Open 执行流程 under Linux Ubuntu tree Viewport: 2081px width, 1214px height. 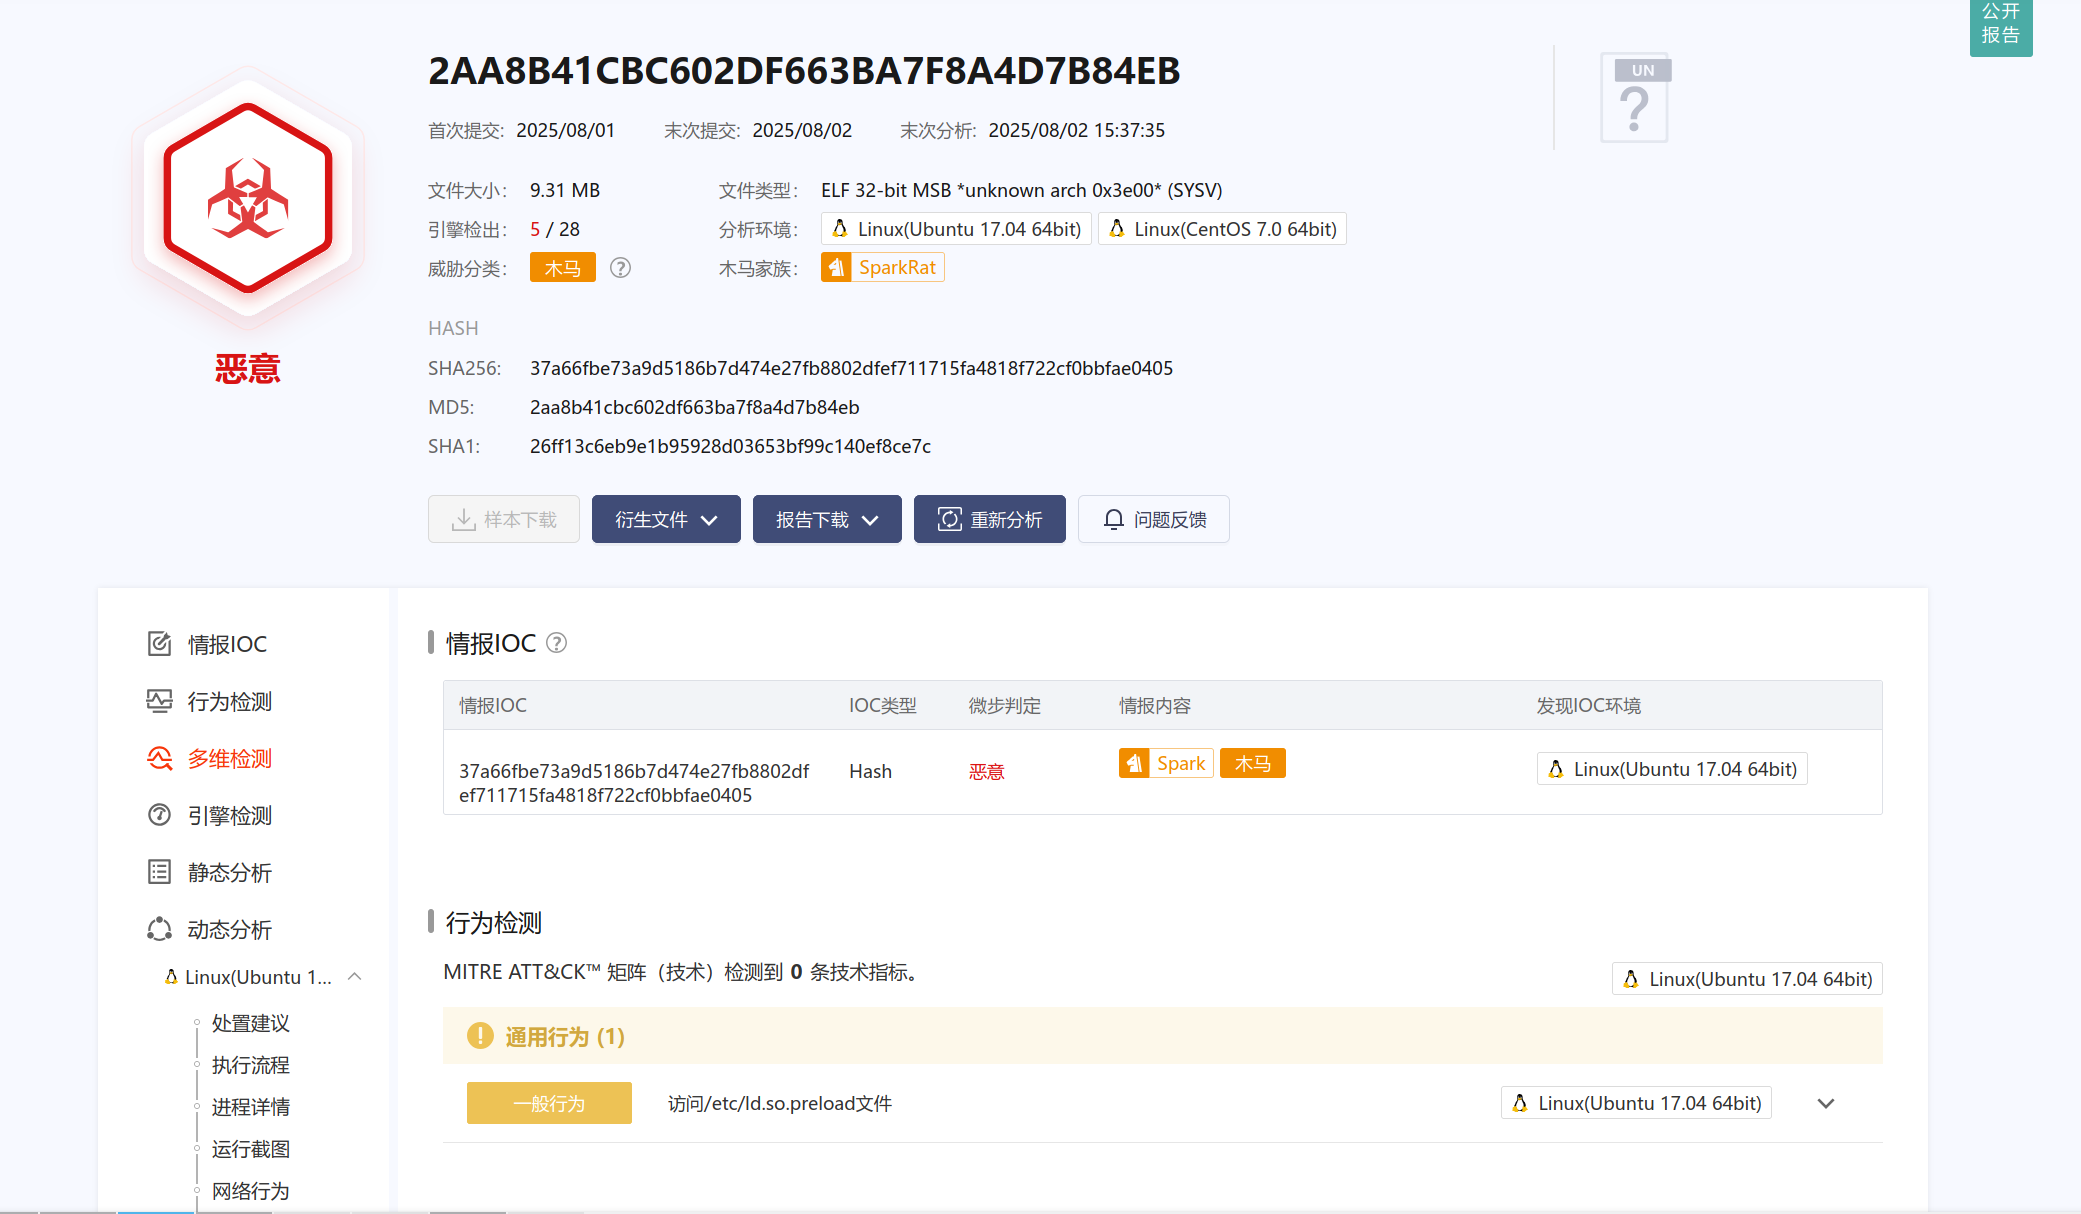click(250, 1065)
